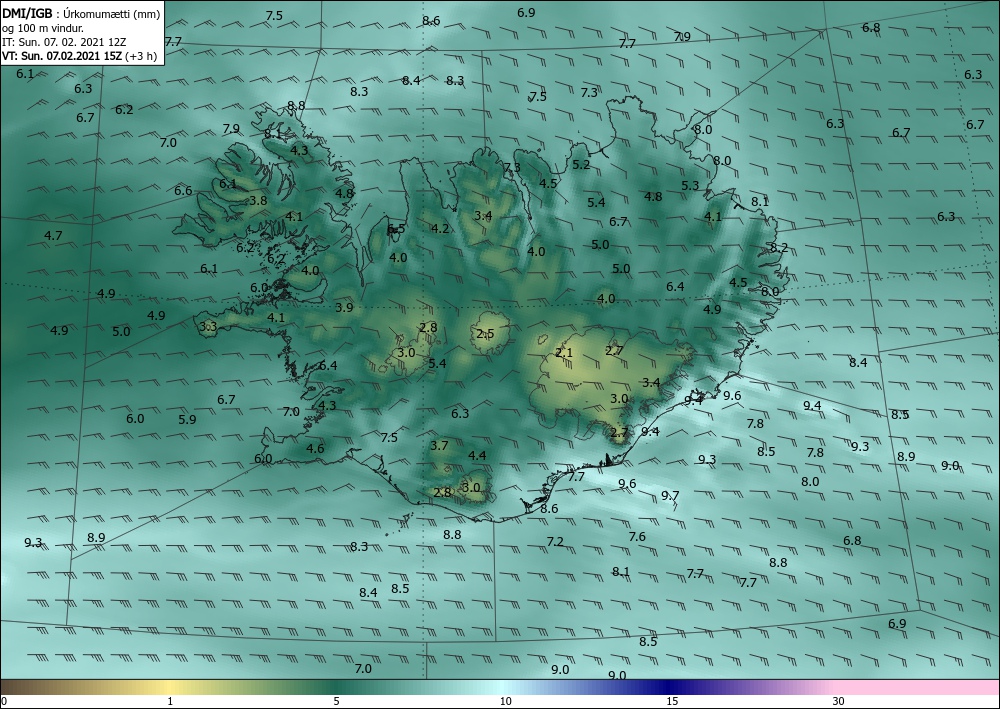Click the map value '5.3'
Image resolution: width=1000 pixels, height=709 pixels.
[690, 186]
